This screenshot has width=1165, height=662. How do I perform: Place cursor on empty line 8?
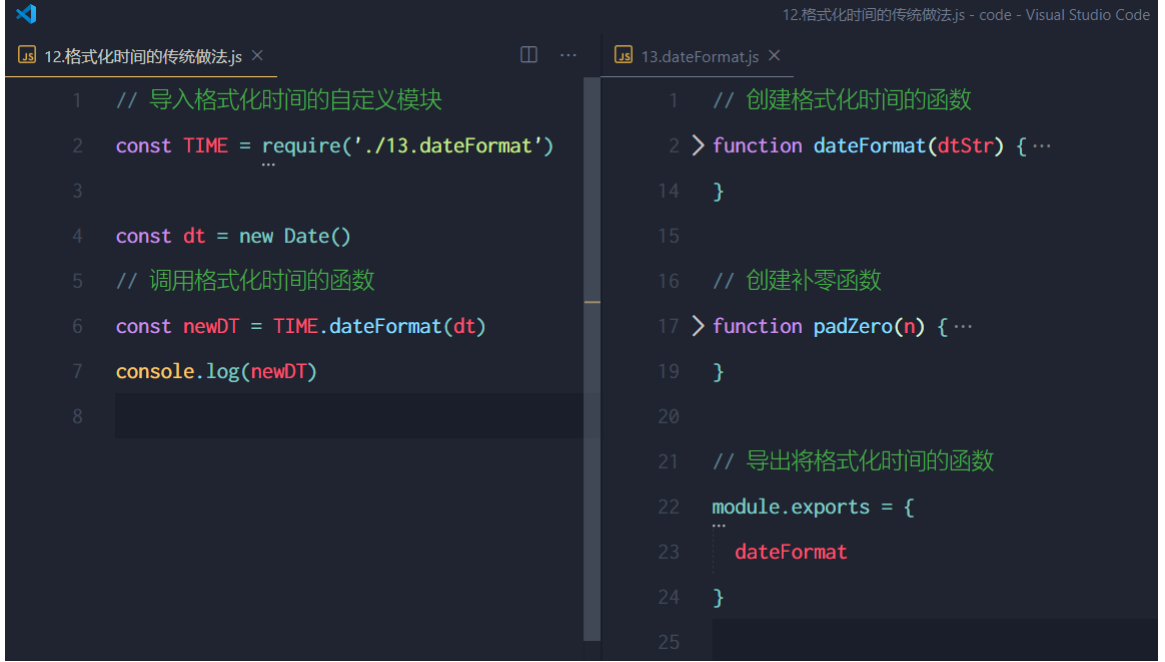(348, 416)
